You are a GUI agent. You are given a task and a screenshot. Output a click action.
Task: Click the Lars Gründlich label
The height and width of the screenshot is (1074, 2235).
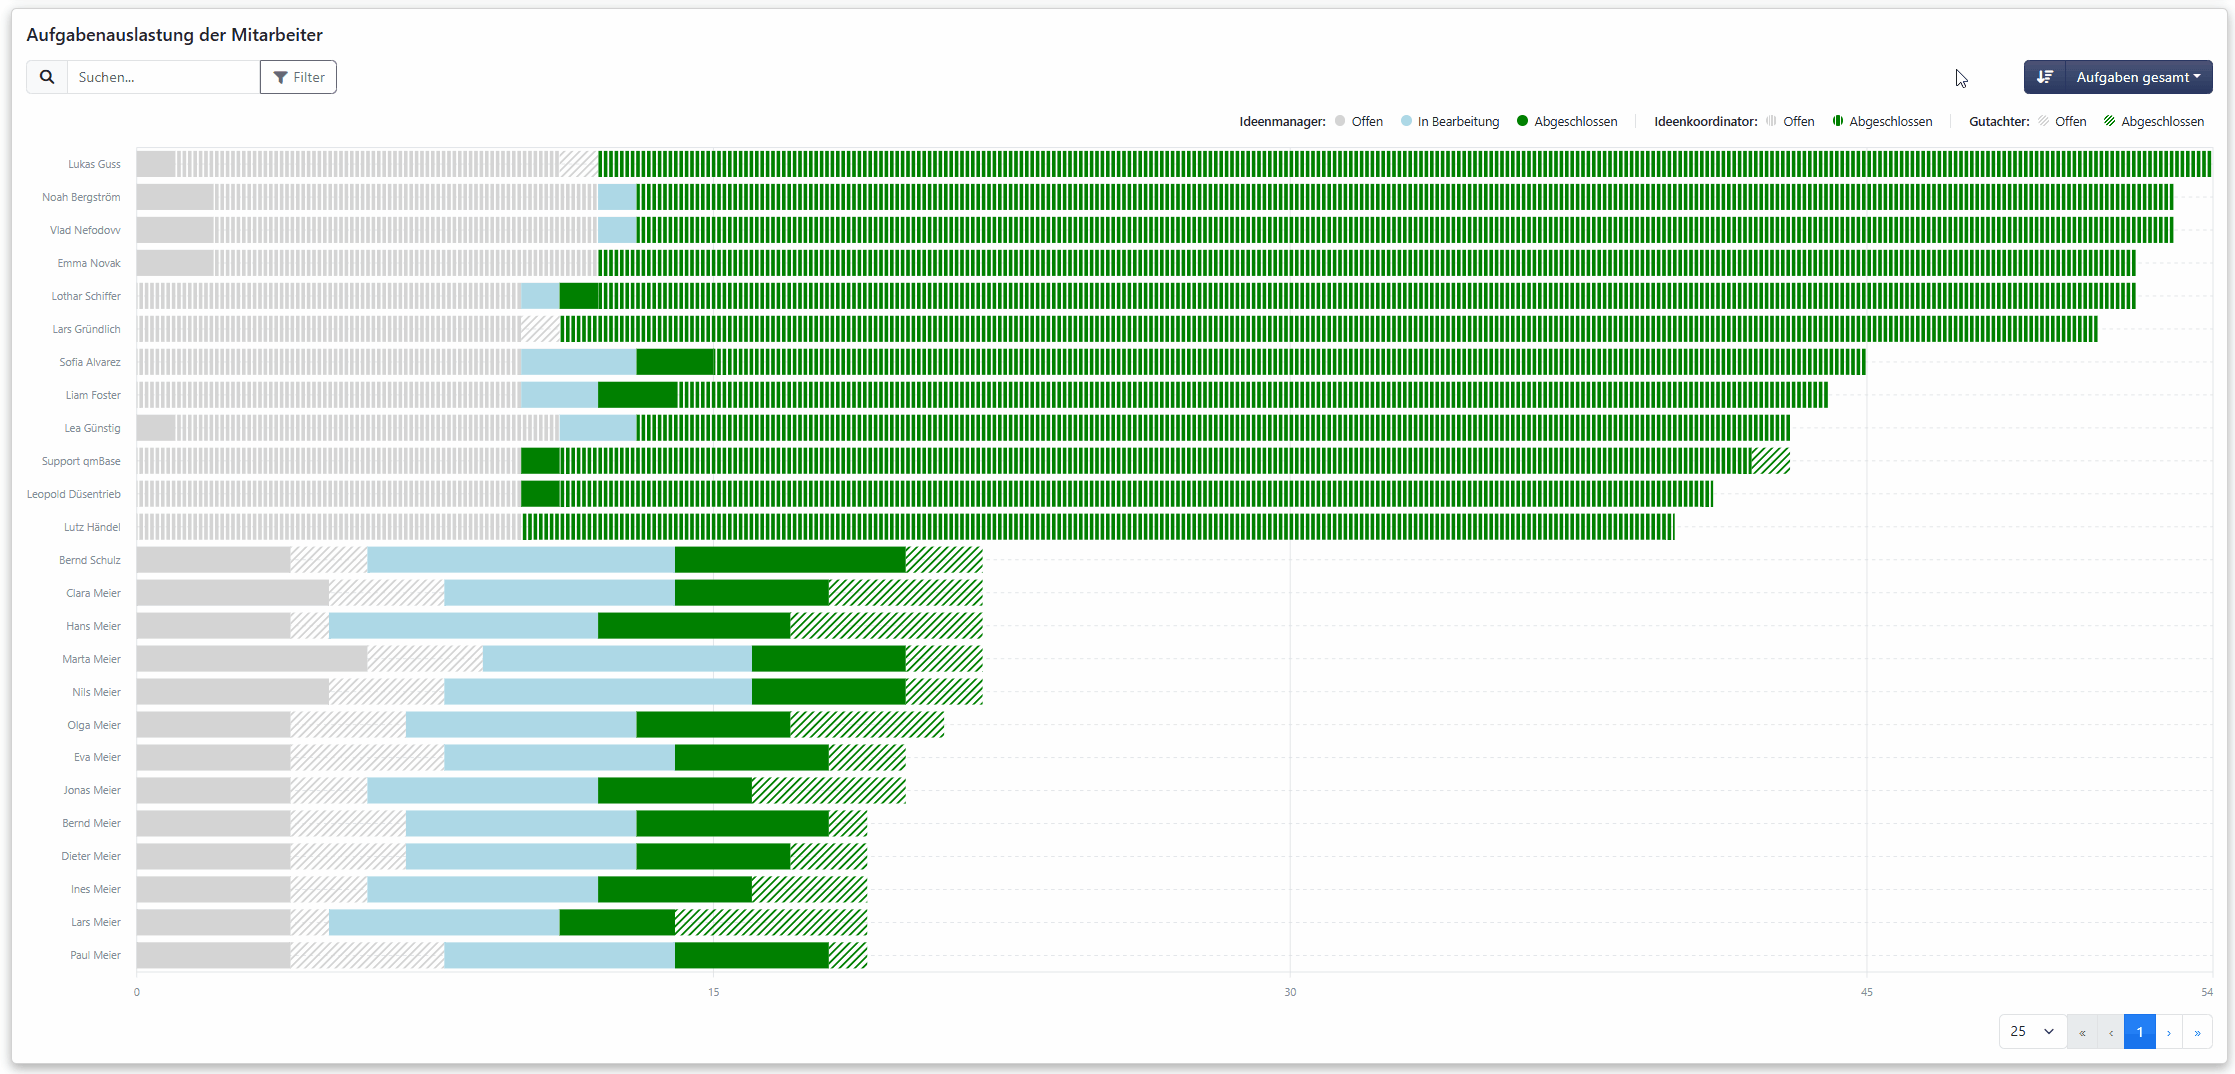click(86, 329)
